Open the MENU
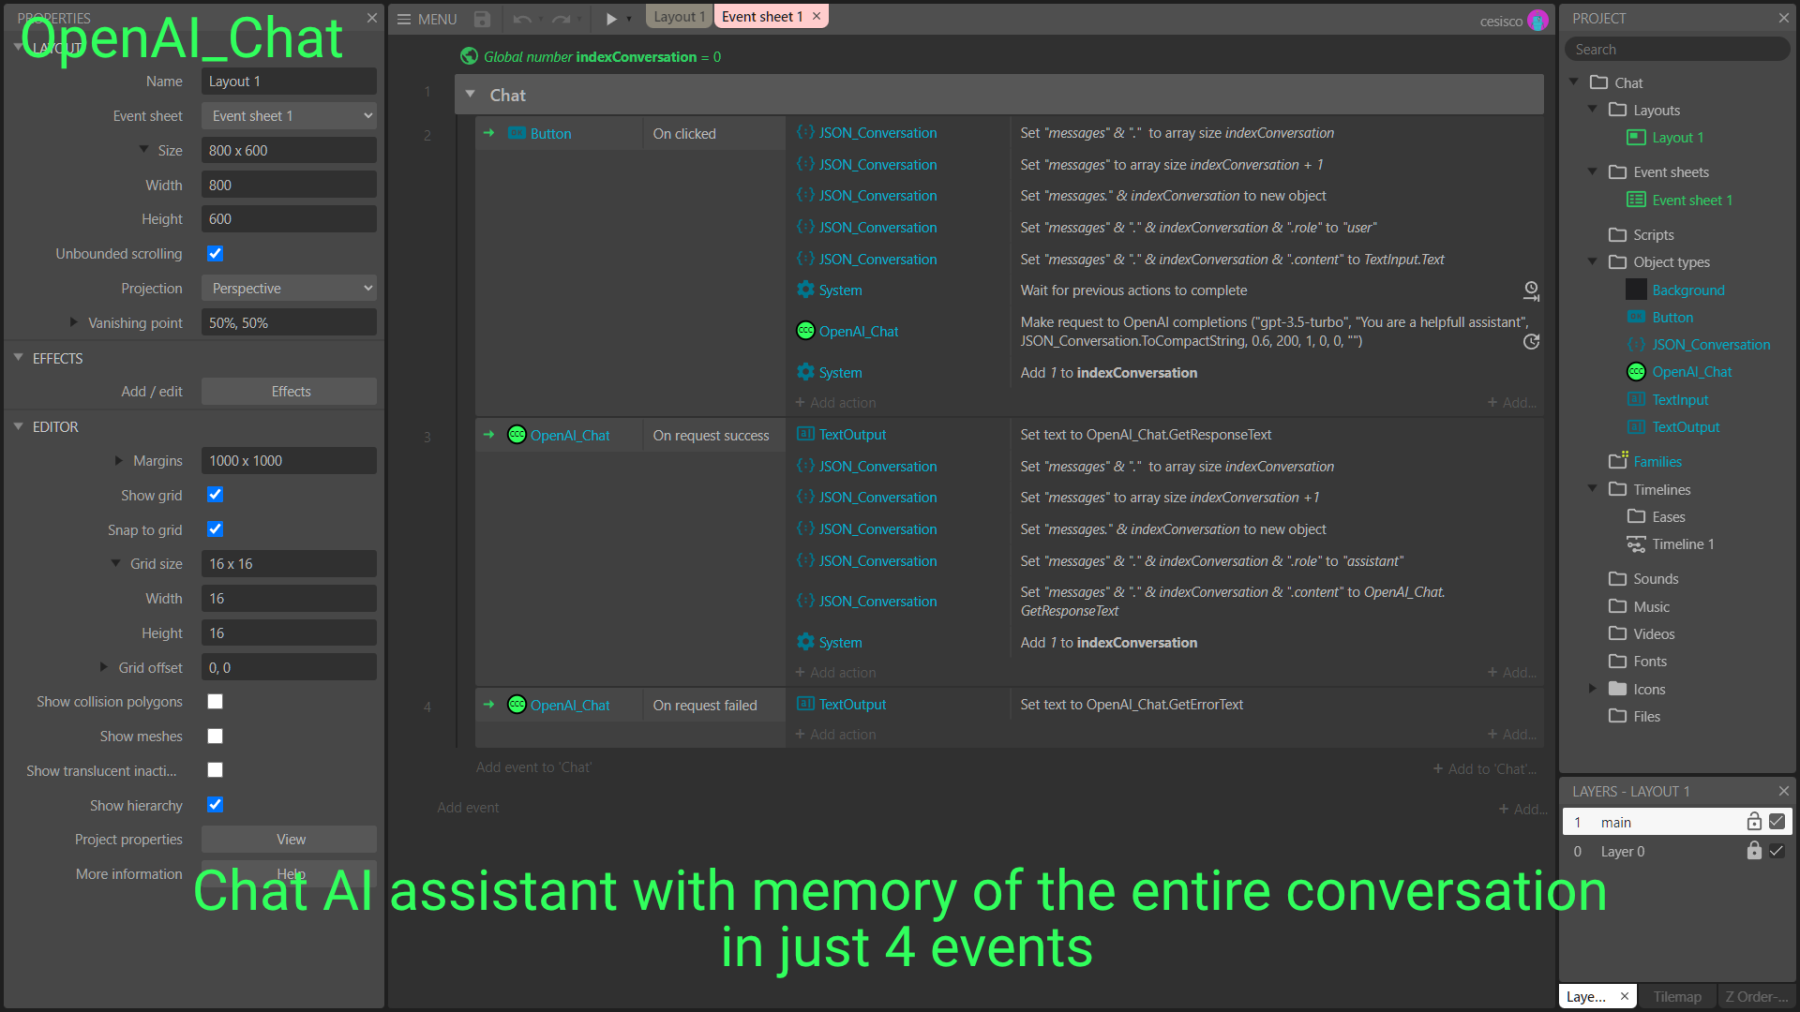 (427, 18)
